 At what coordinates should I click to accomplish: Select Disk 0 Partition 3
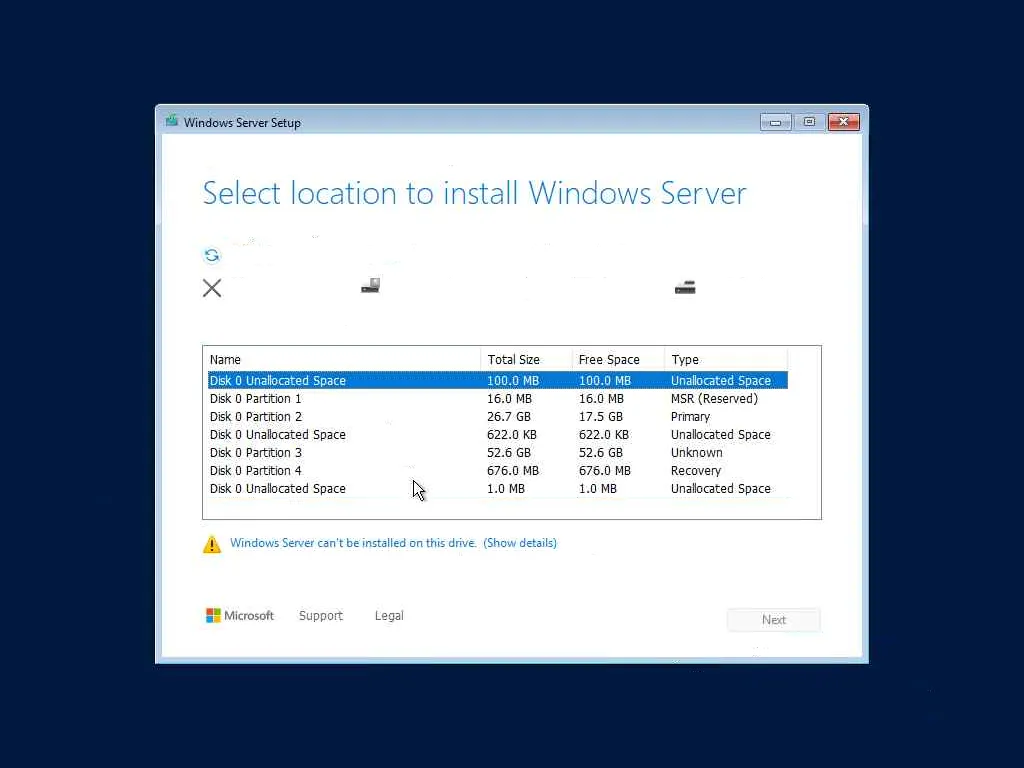[x=498, y=453]
